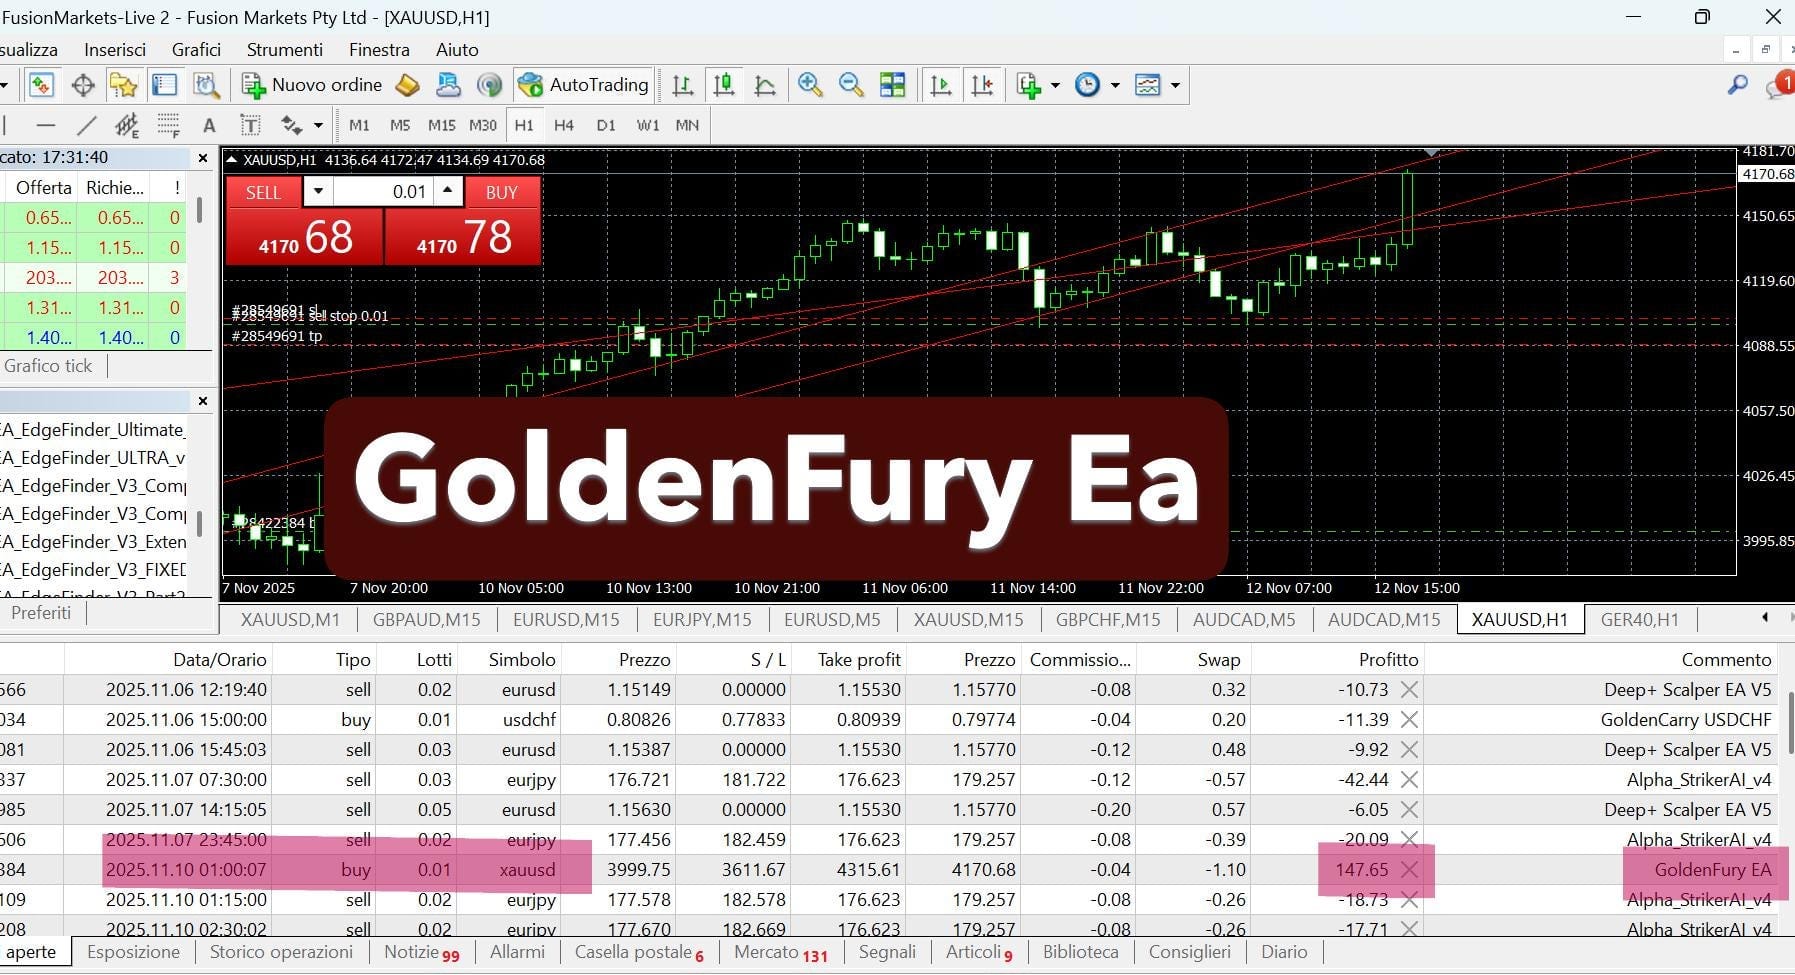Zoom in on the chart

810,85
